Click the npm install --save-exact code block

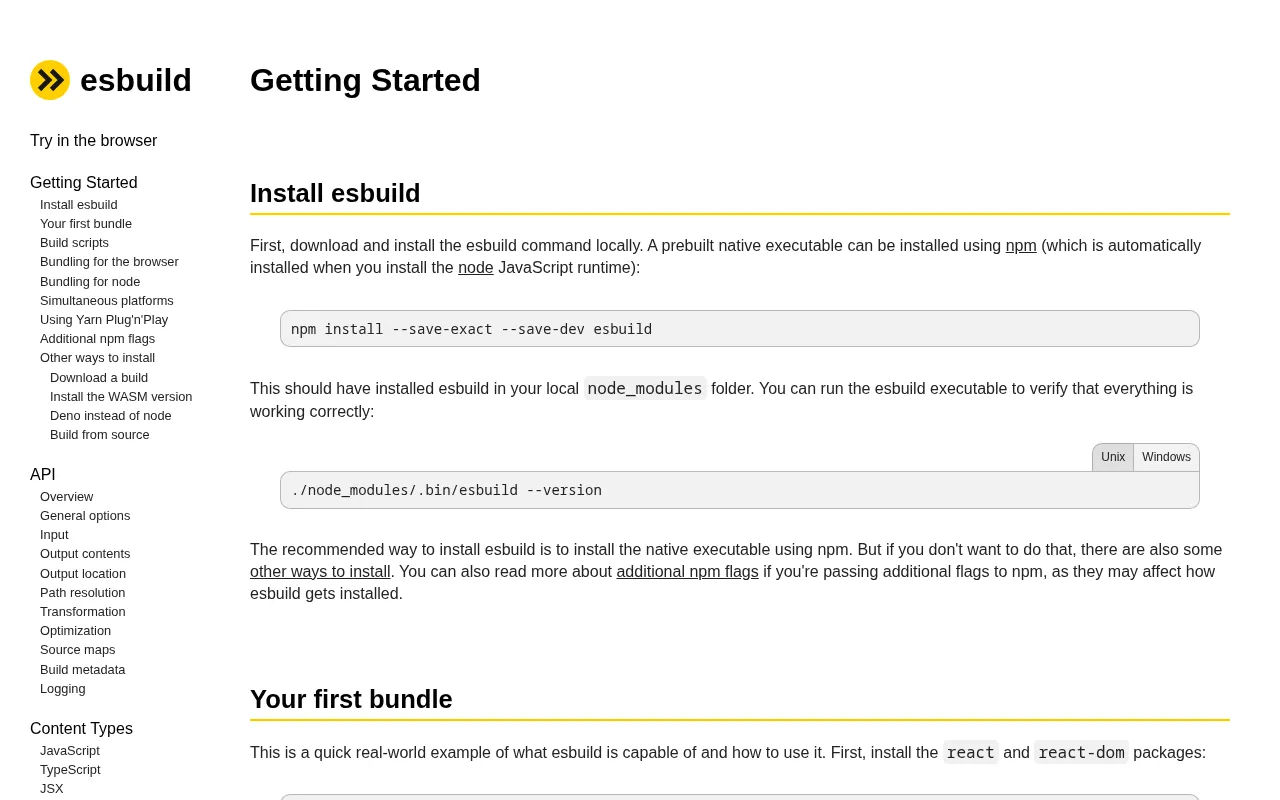point(740,329)
